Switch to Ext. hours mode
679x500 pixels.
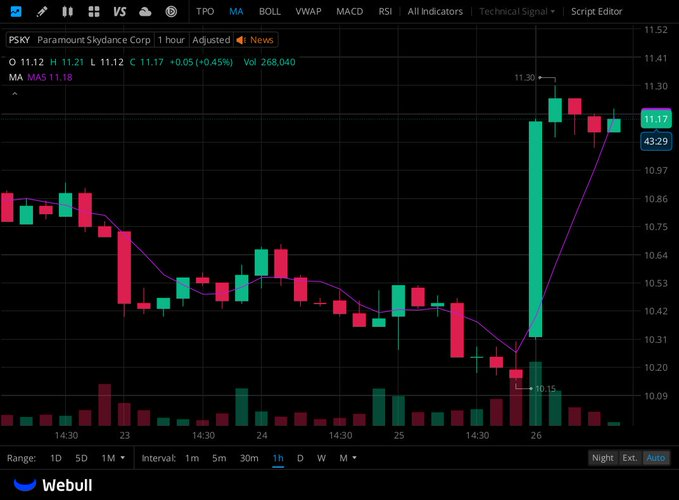click(x=630, y=458)
